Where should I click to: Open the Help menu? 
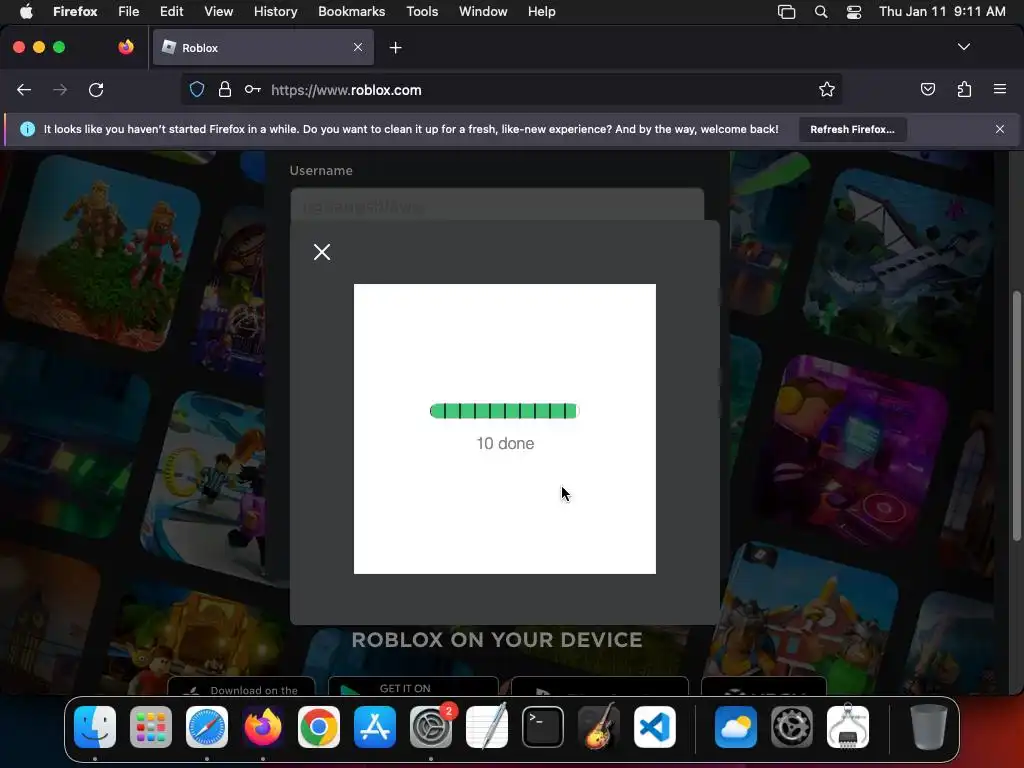541,11
